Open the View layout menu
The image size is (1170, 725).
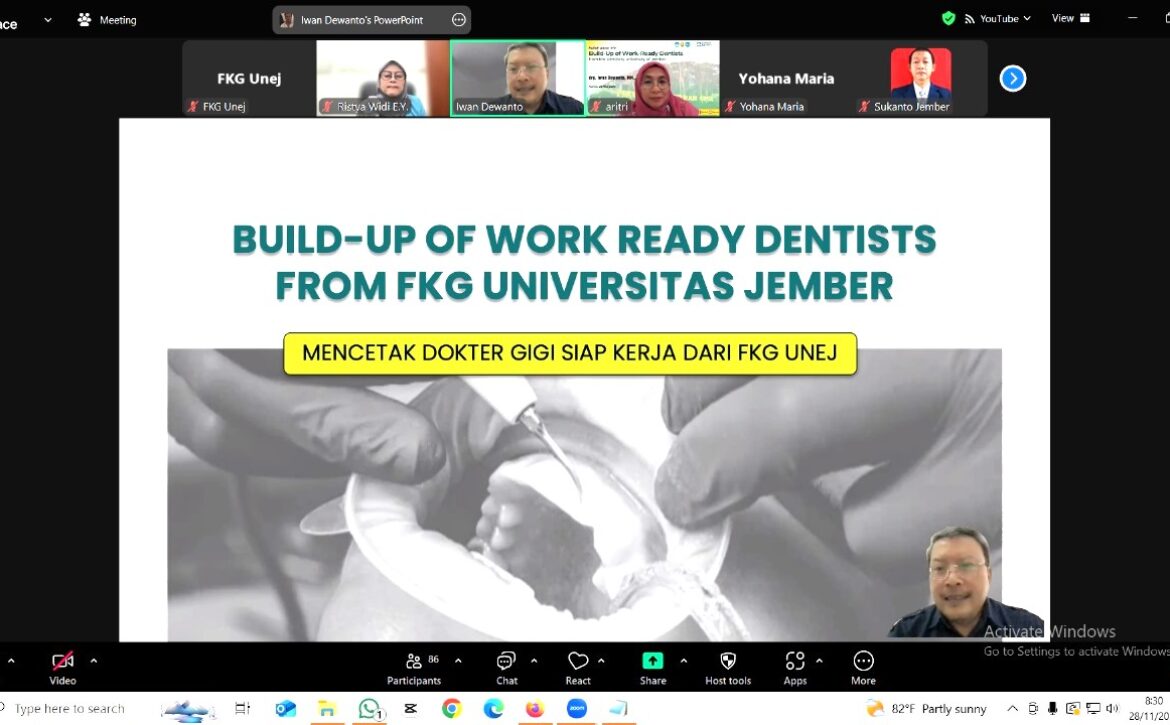[1071, 19]
